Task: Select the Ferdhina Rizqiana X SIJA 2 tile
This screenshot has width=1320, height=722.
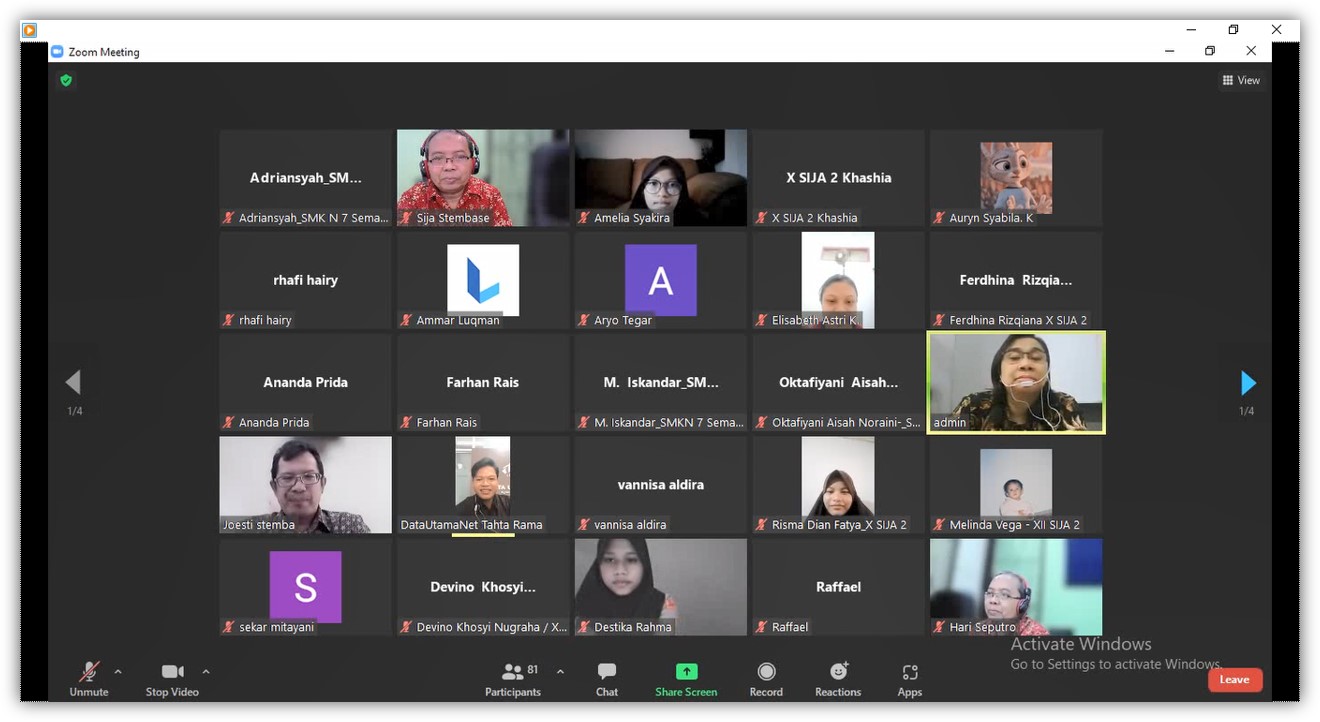Action: [1016, 280]
